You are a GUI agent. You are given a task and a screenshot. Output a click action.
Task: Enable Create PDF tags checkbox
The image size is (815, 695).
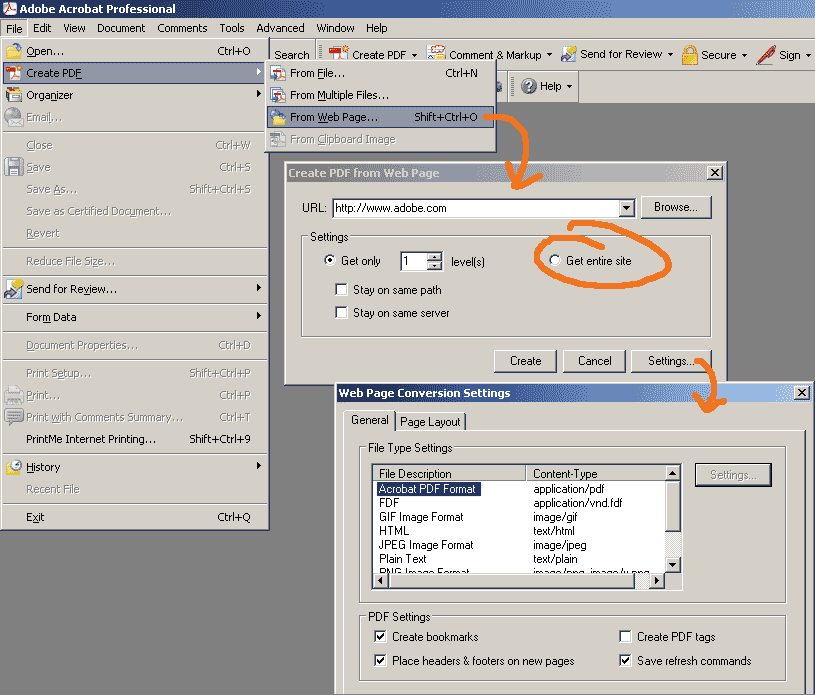[625, 636]
